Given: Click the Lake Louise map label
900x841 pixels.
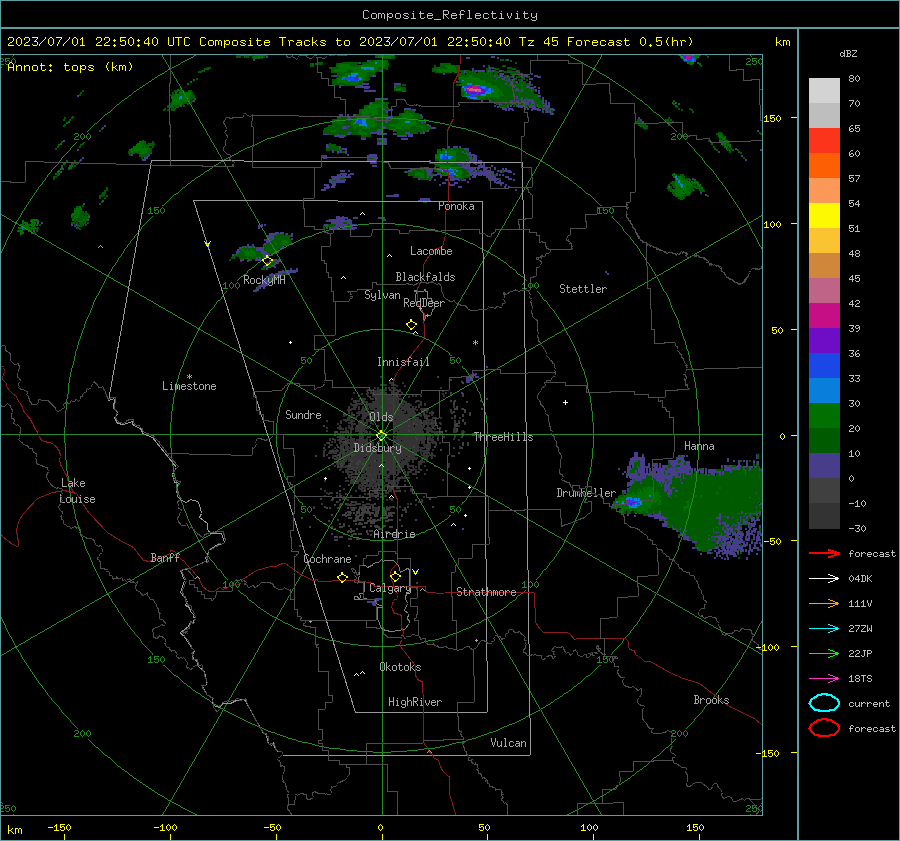Looking at the screenshot, I should click(x=77, y=491).
